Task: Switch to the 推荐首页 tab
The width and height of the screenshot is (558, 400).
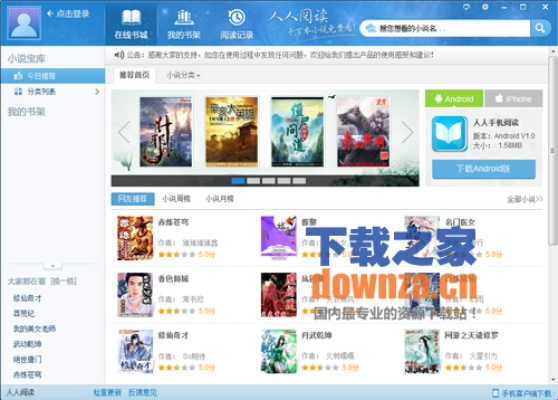Action: [135, 75]
